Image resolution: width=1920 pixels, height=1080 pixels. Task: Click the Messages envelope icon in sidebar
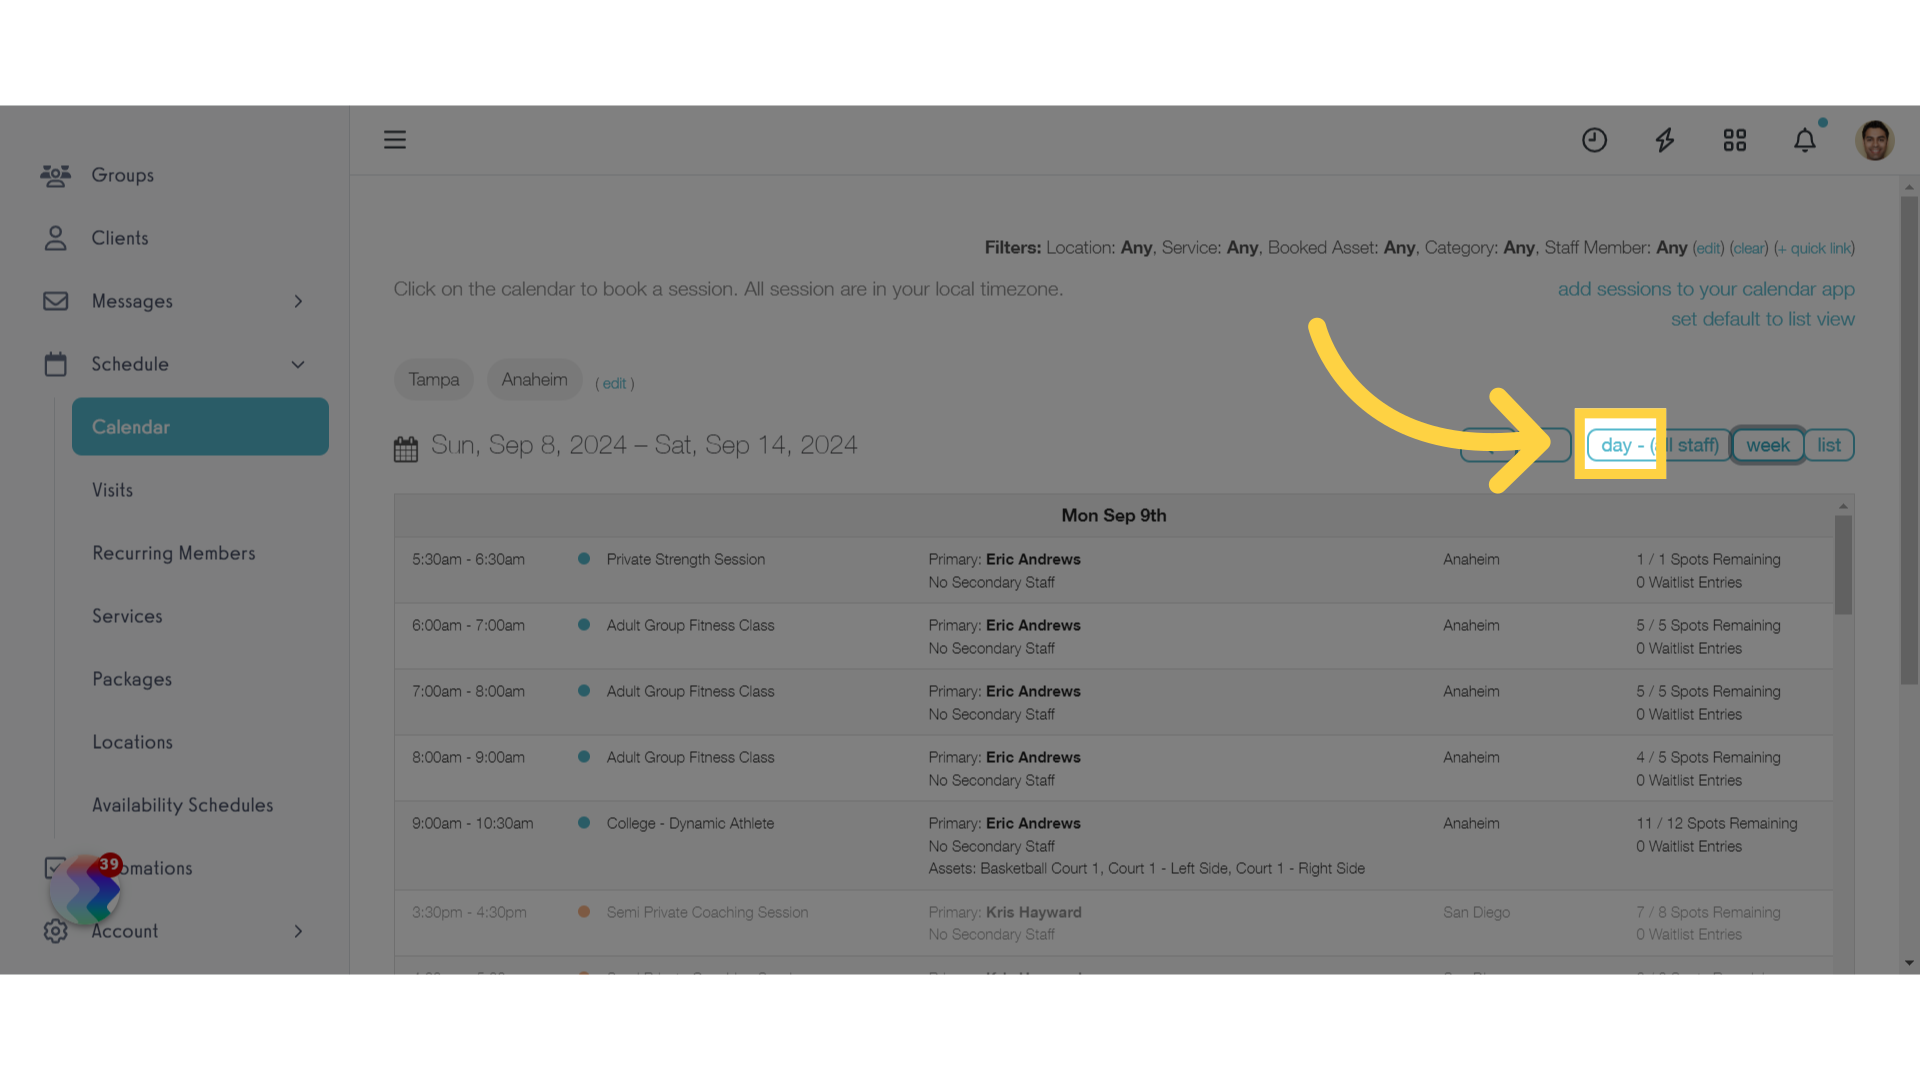[56, 301]
